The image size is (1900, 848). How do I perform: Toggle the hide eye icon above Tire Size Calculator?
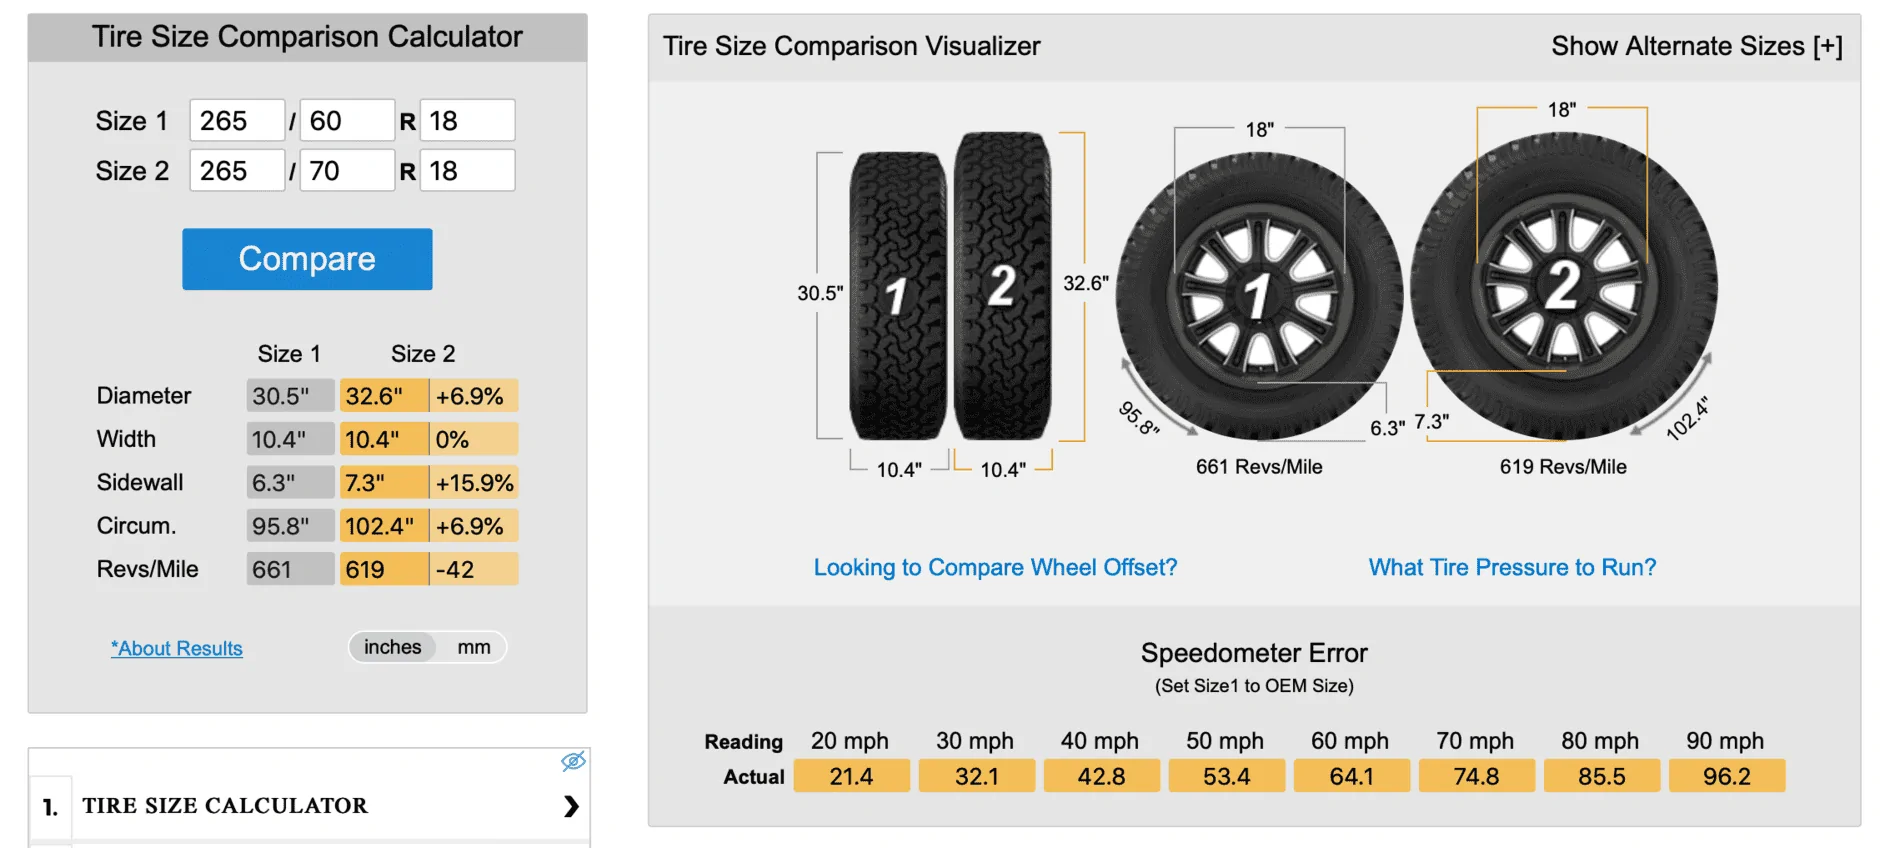click(x=573, y=761)
